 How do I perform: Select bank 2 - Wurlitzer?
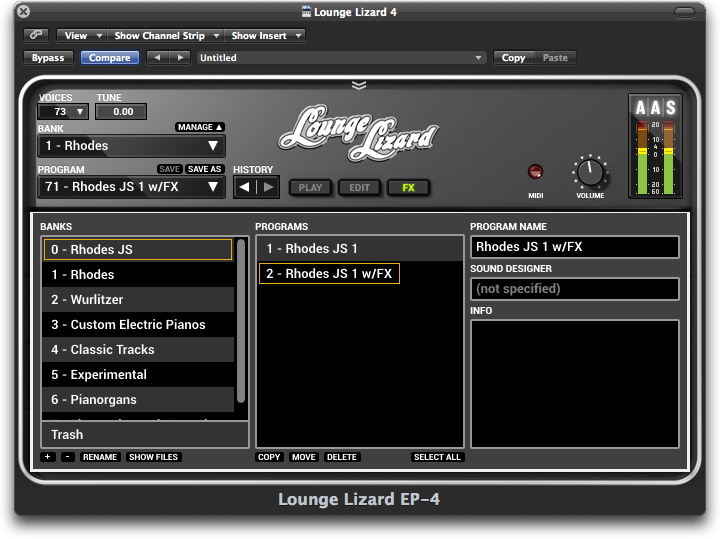138,300
